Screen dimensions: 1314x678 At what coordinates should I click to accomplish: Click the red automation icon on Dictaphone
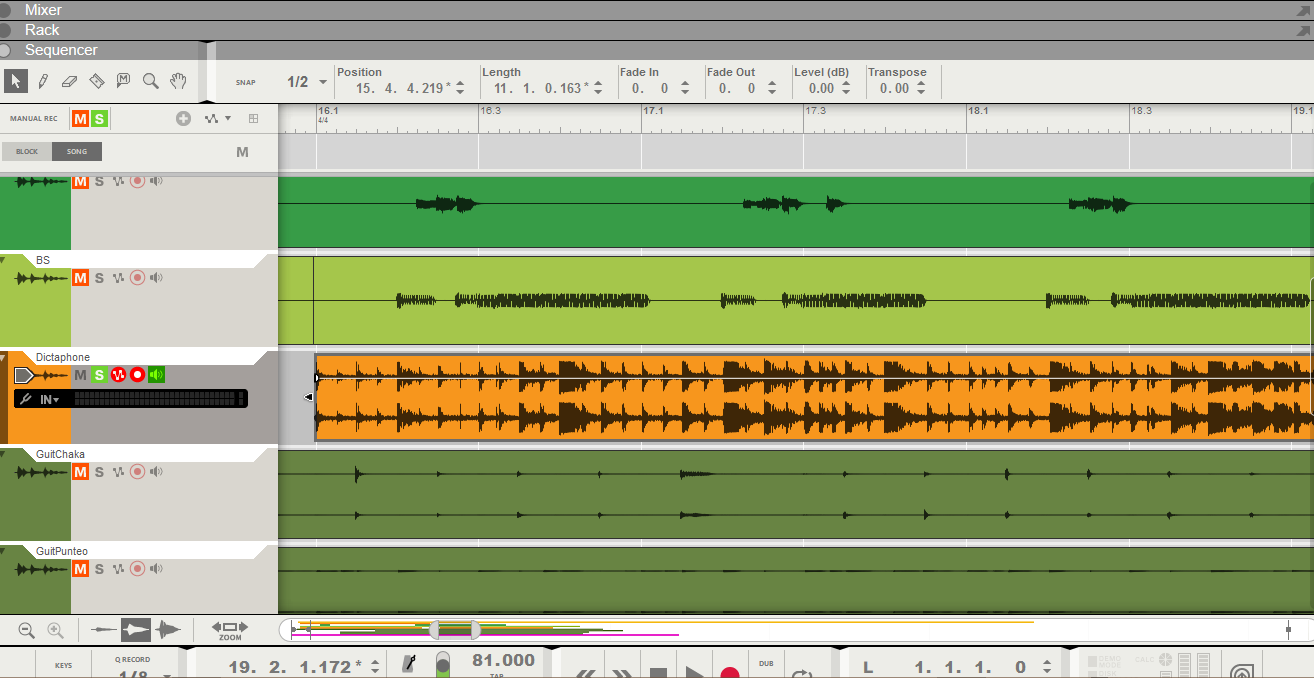coord(118,375)
